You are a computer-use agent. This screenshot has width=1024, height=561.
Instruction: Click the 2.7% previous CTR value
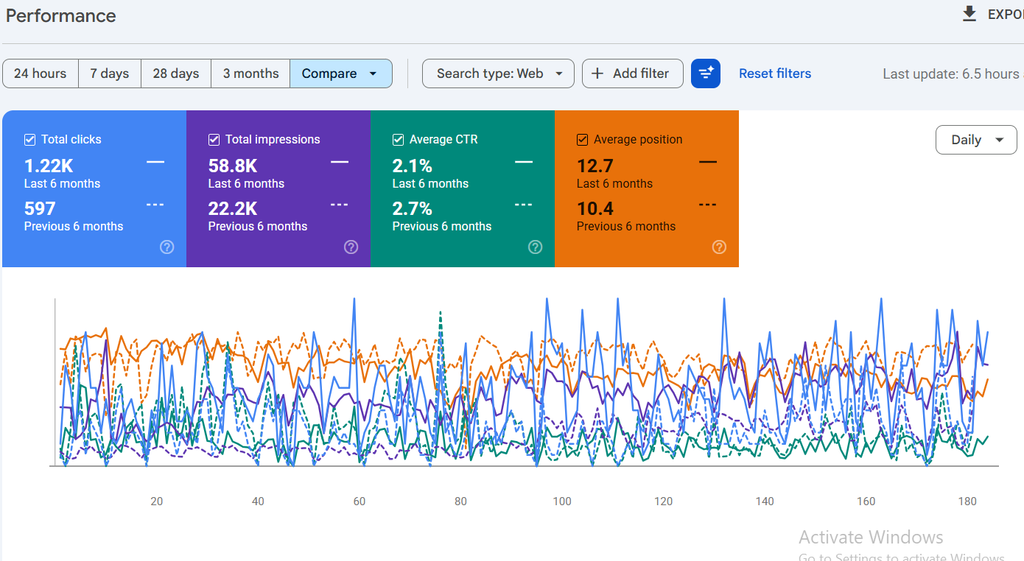(412, 209)
